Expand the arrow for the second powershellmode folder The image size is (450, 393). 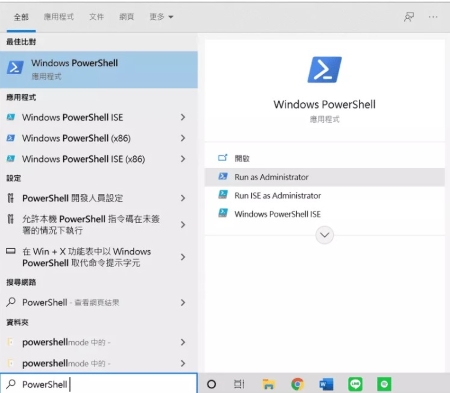[183, 363]
